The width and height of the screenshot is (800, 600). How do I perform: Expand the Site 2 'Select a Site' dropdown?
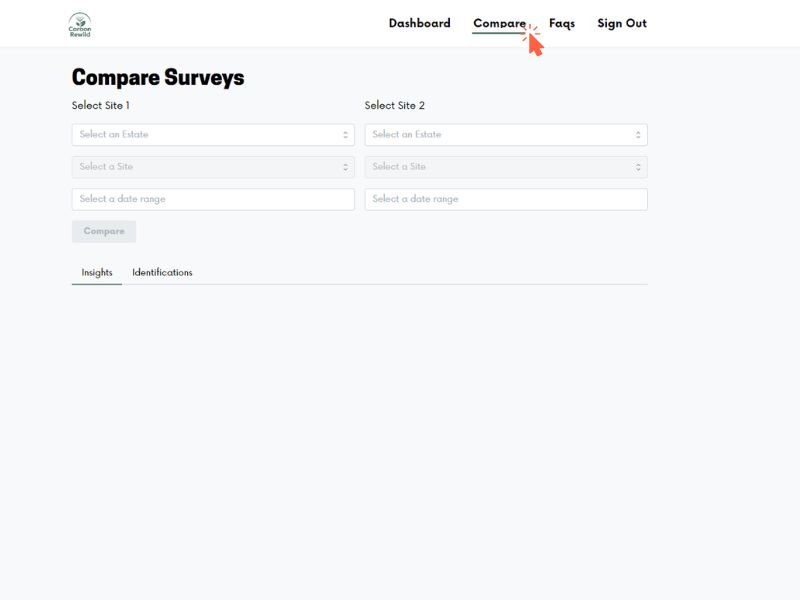(x=506, y=167)
